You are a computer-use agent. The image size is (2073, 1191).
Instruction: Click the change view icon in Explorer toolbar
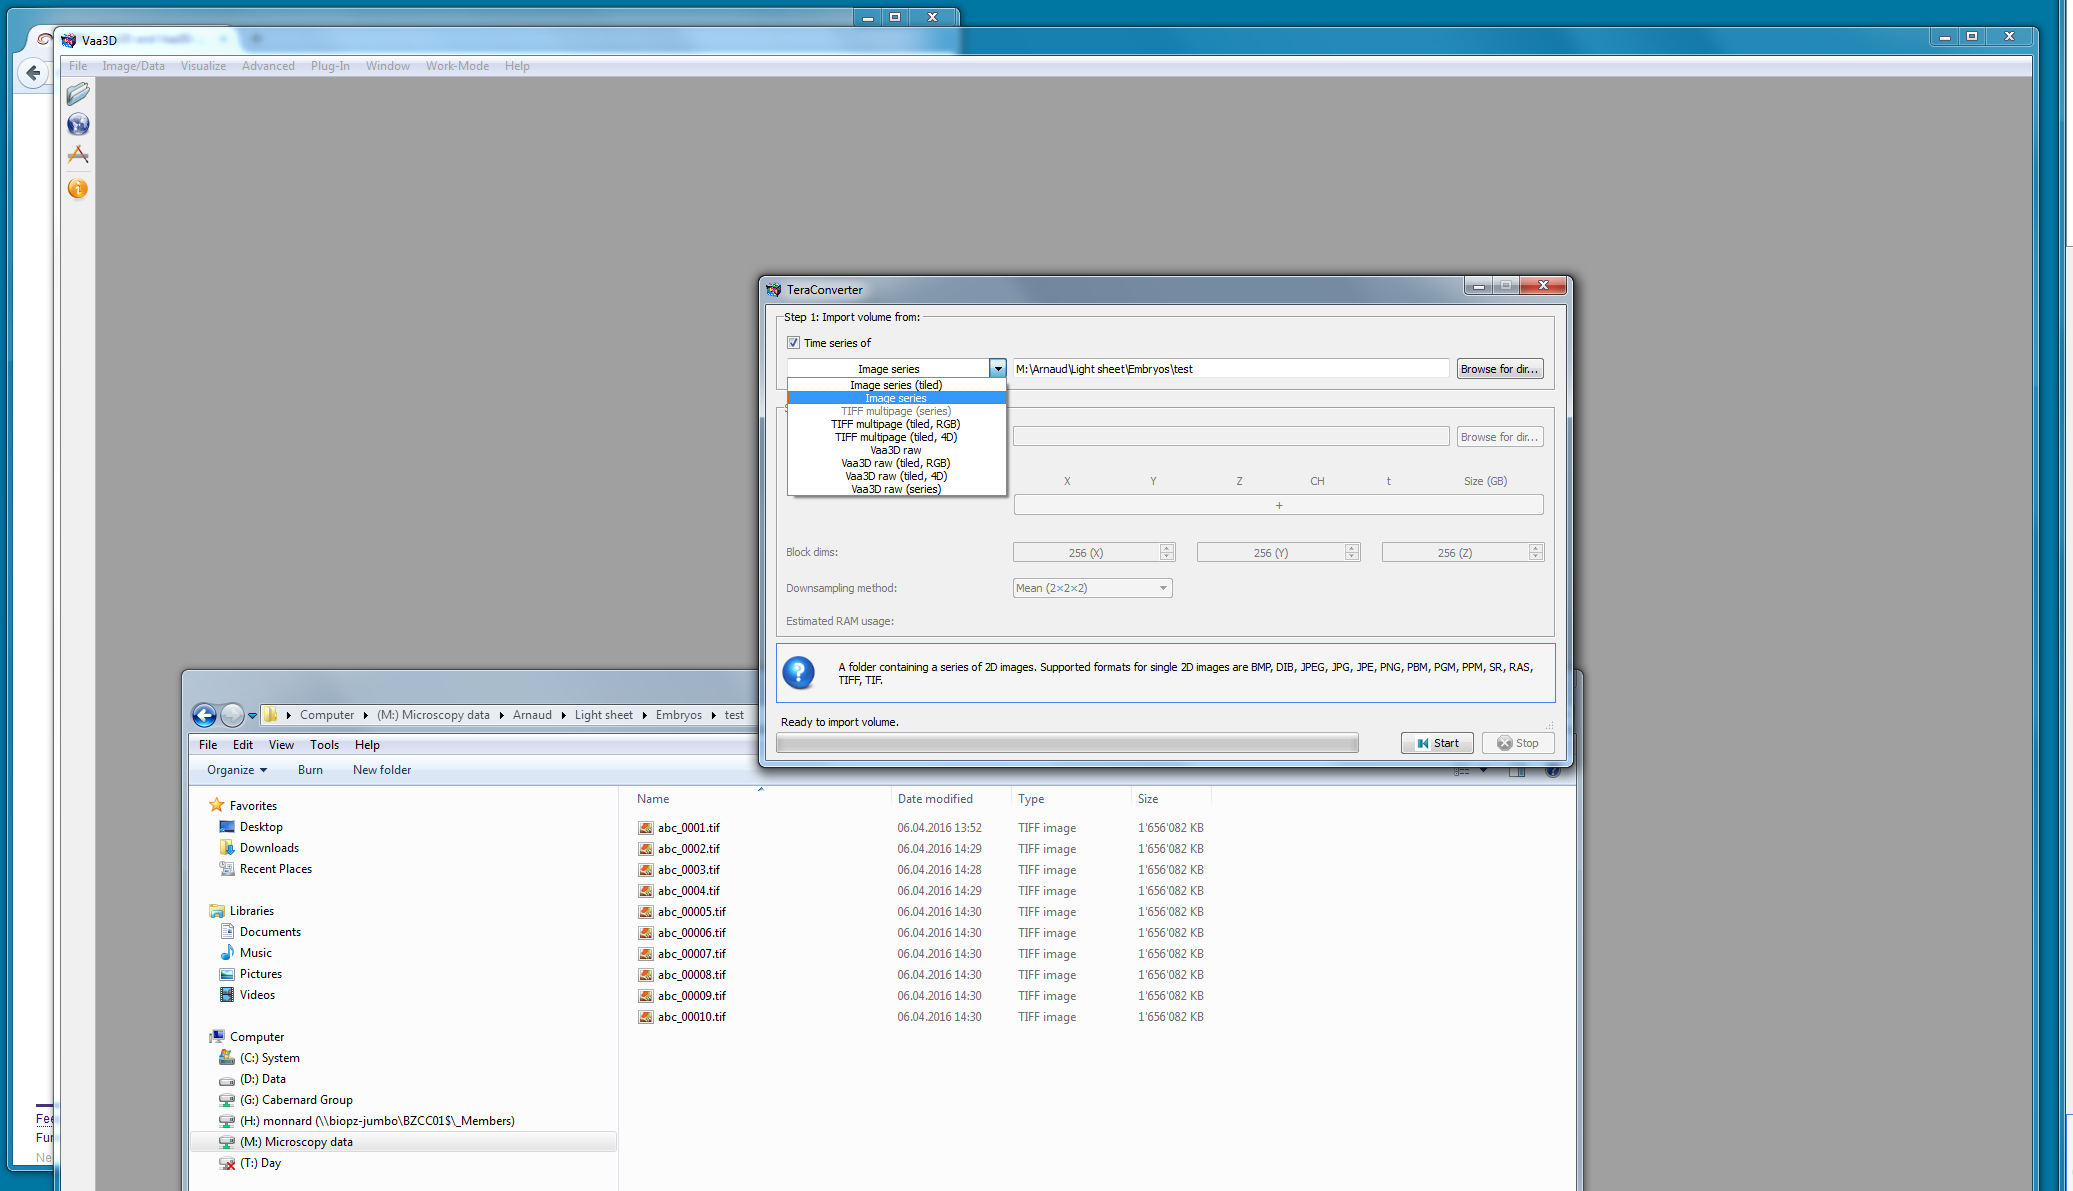(1462, 771)
